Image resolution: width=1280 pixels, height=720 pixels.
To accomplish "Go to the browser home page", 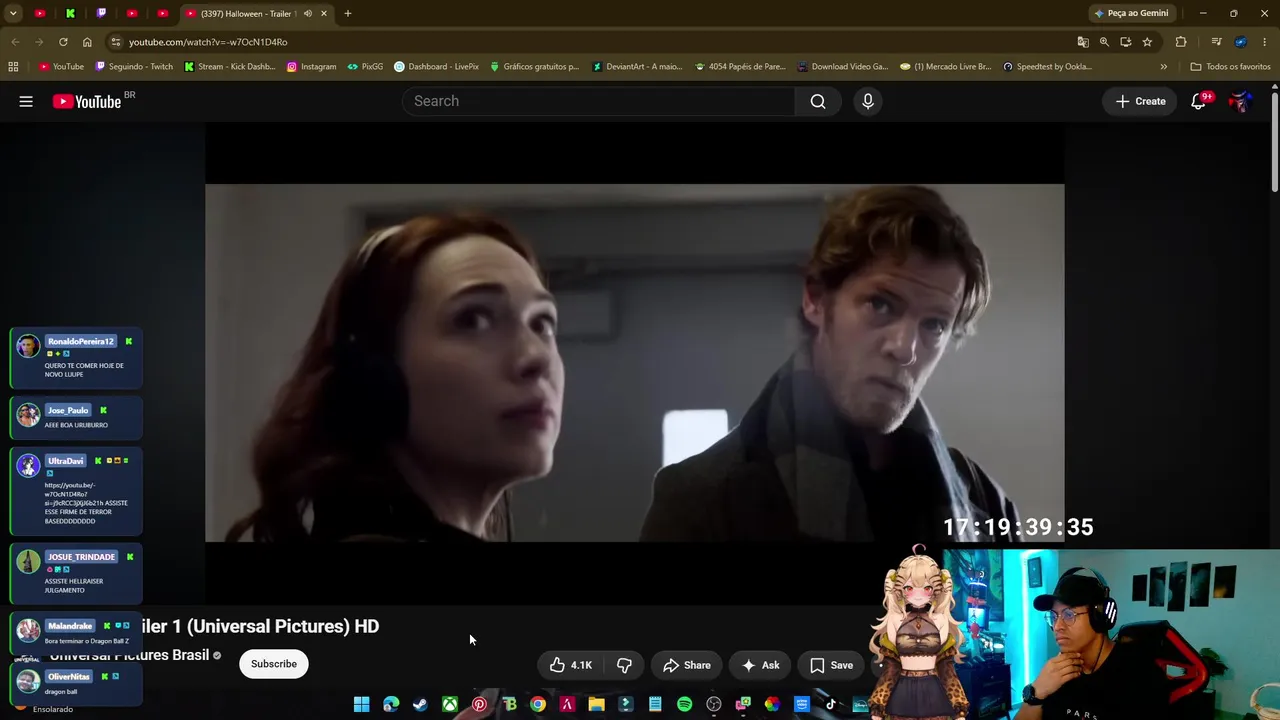I will (87, 42).
